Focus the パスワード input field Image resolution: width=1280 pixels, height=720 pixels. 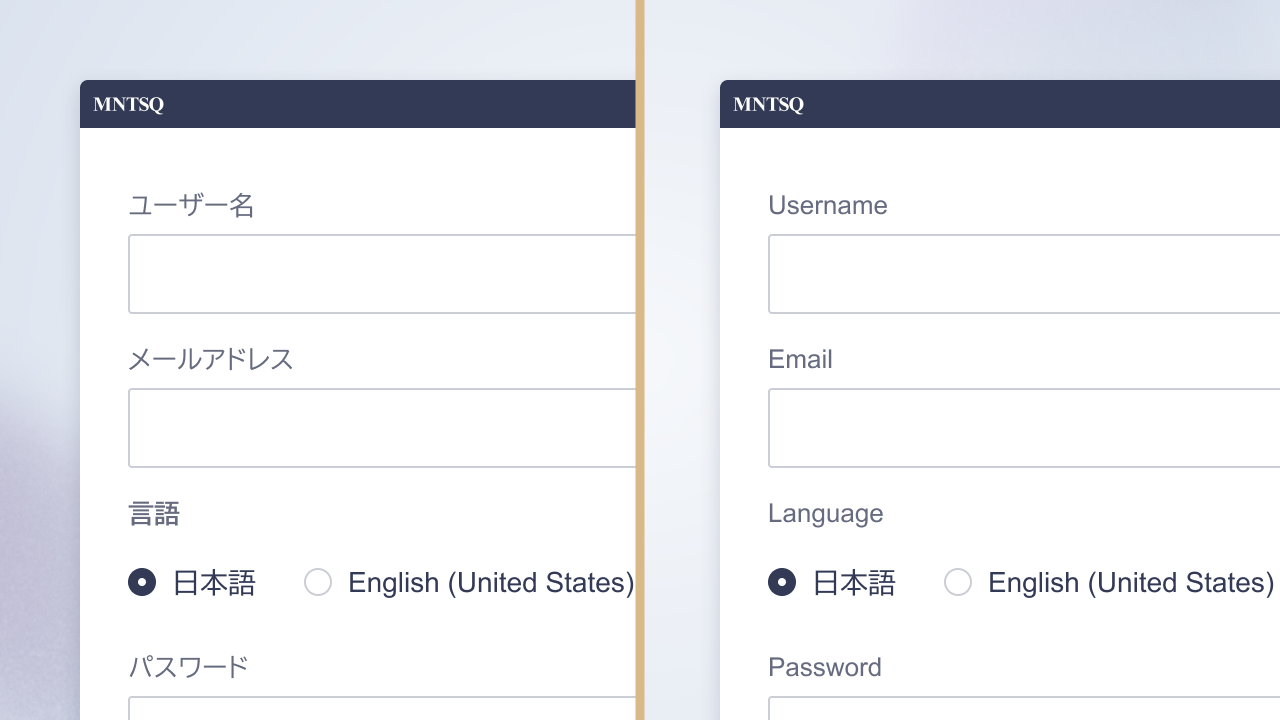pyautogui.click(x=382, y=708)
